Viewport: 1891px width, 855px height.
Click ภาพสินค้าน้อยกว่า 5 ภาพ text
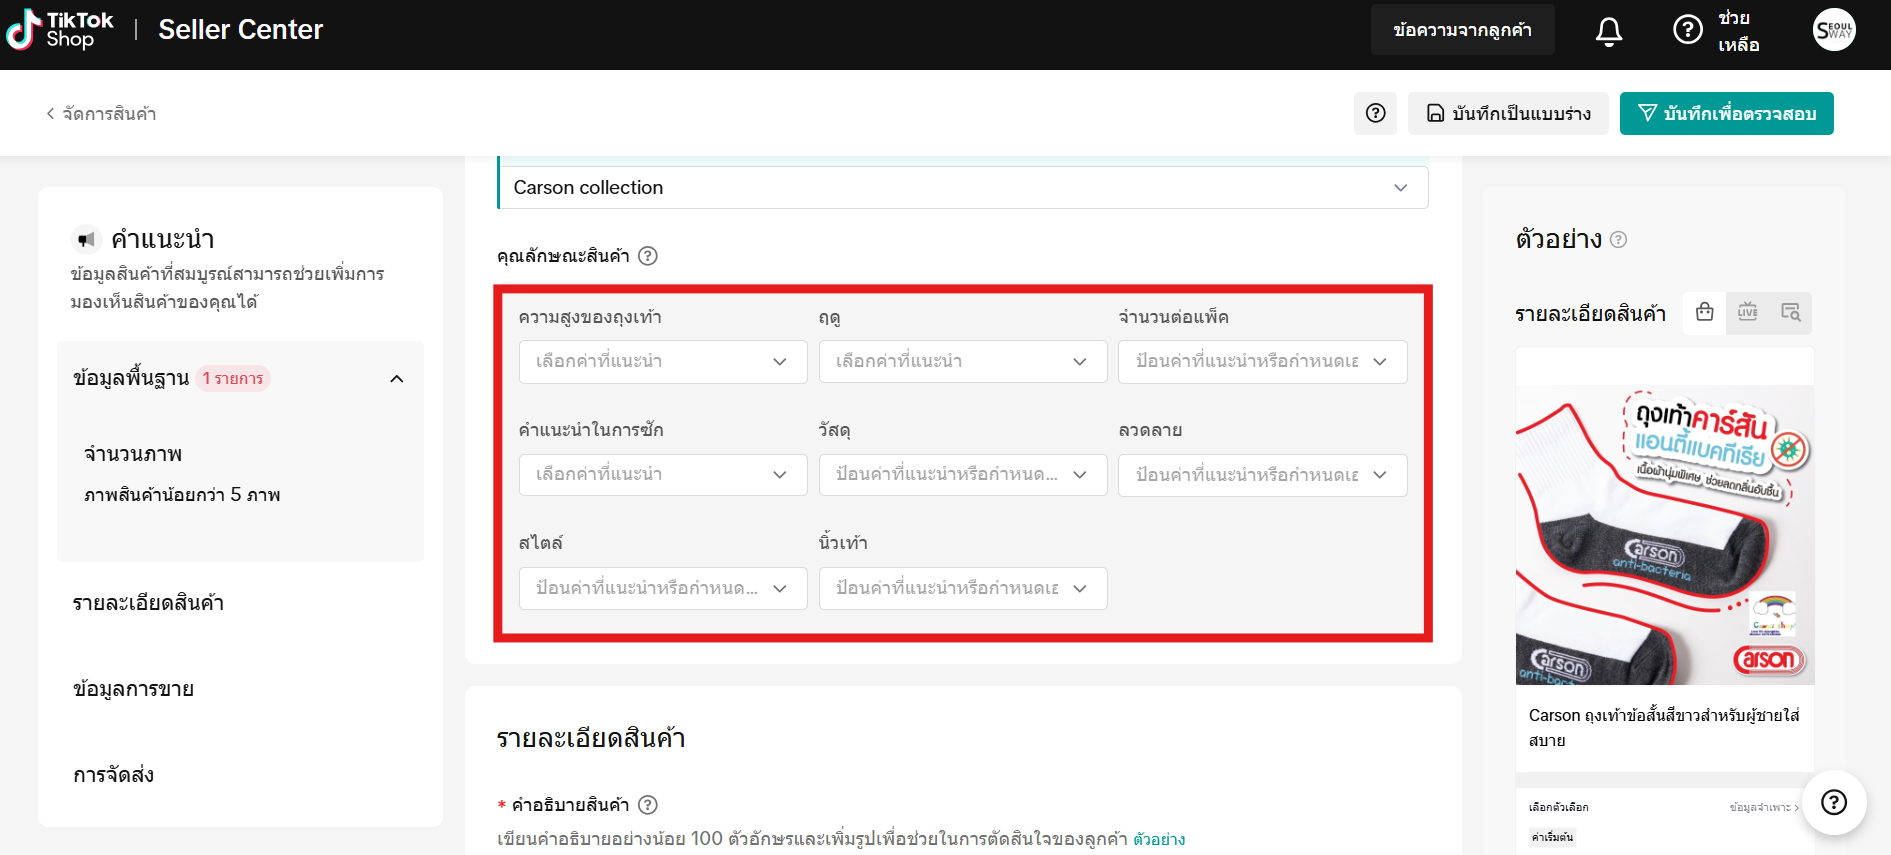(182, 495)
